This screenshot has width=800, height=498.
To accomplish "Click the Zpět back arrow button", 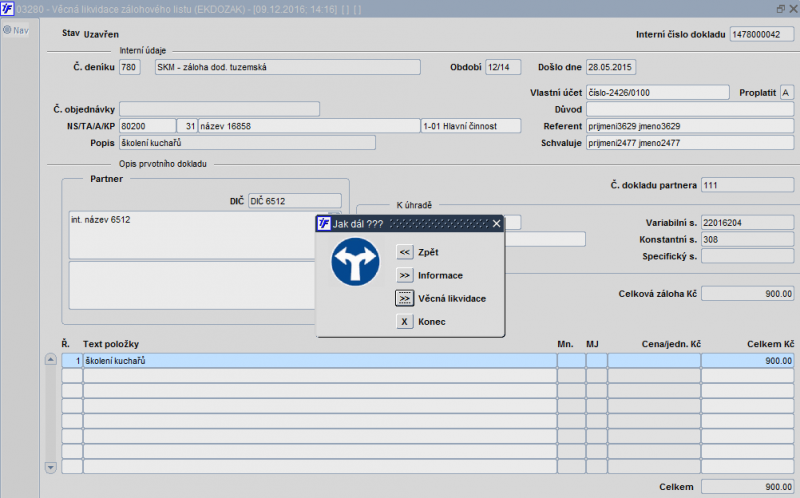I will point(404,252).
